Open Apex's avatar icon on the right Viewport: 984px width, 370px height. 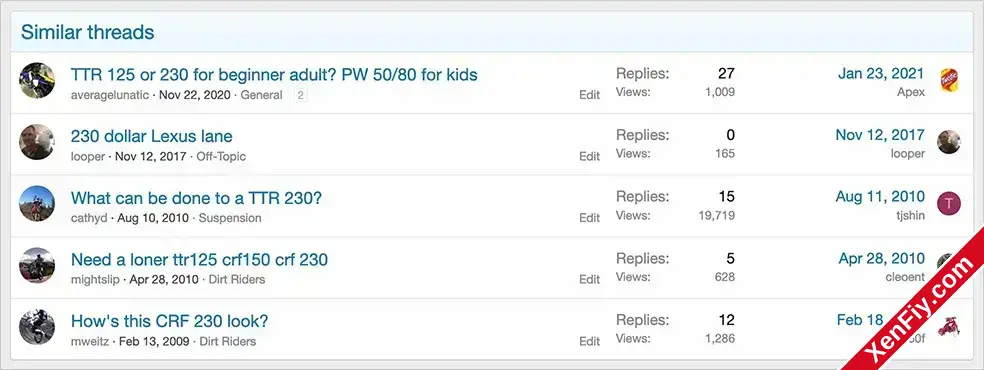coord(948,81)
